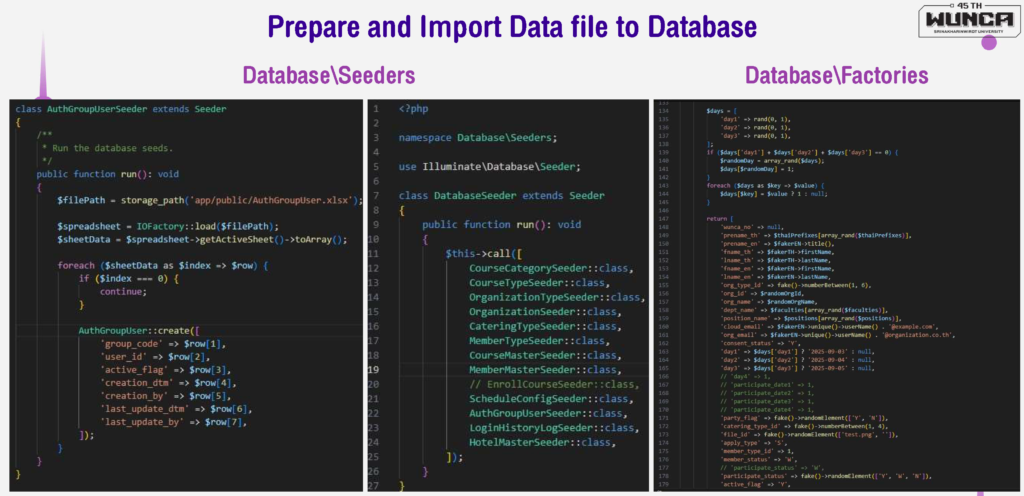Select the 'continue;' statement
The width and height of the screenshot is (1024, 496).
123,292
